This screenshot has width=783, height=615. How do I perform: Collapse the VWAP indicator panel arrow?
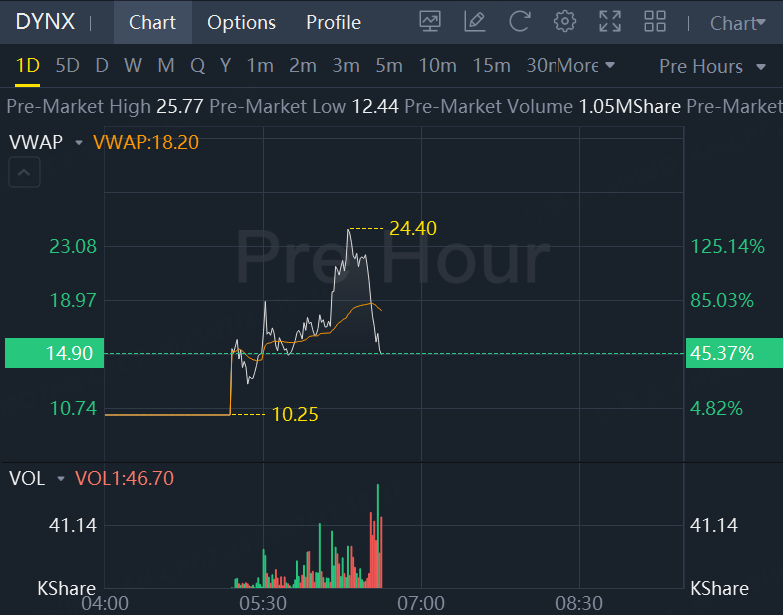(x=24, y=173)
